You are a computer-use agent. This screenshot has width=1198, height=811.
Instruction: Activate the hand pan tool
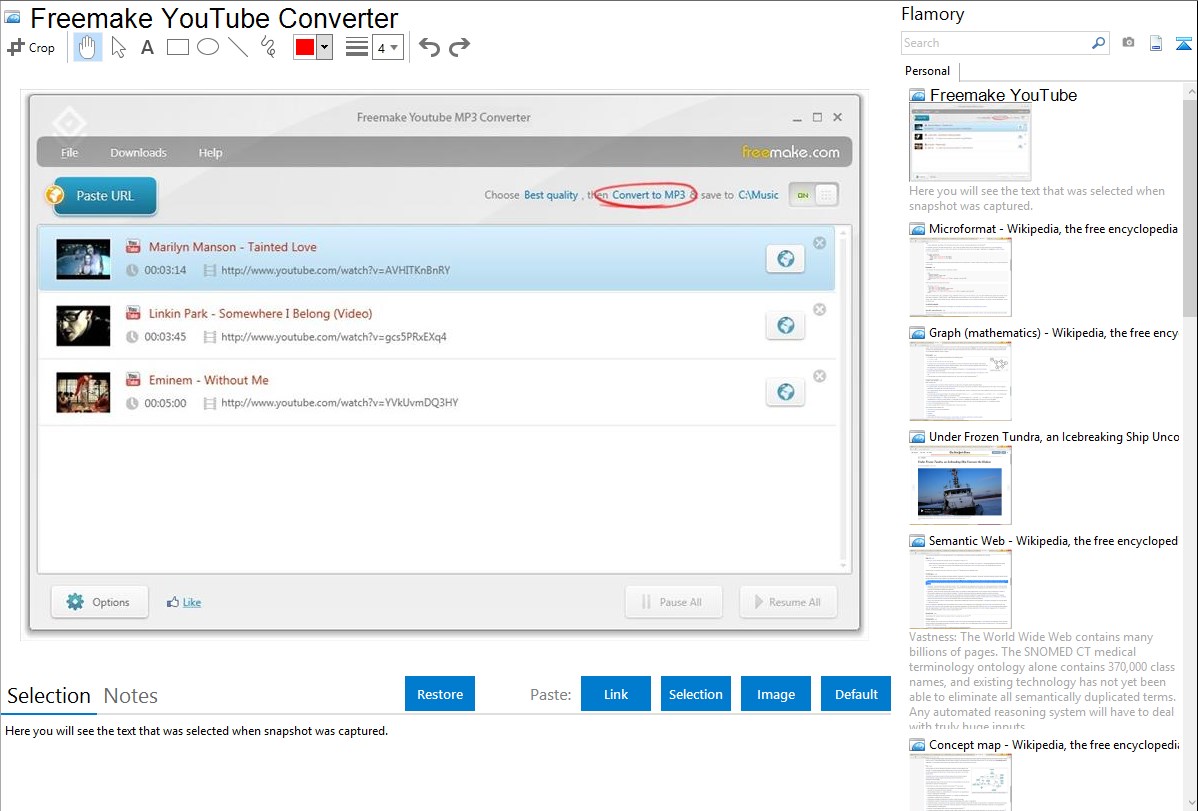click(x=88, y=47)
